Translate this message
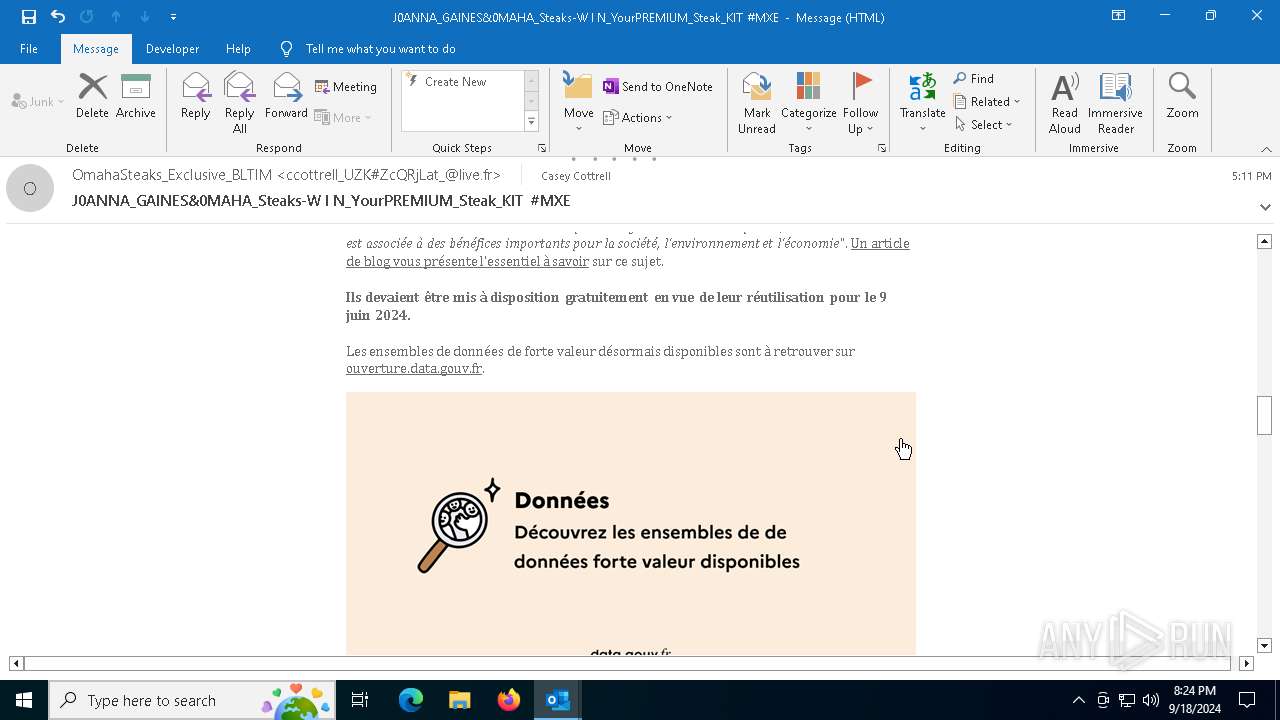Screen dimensions: 1280x720 (x=922, y=102)
